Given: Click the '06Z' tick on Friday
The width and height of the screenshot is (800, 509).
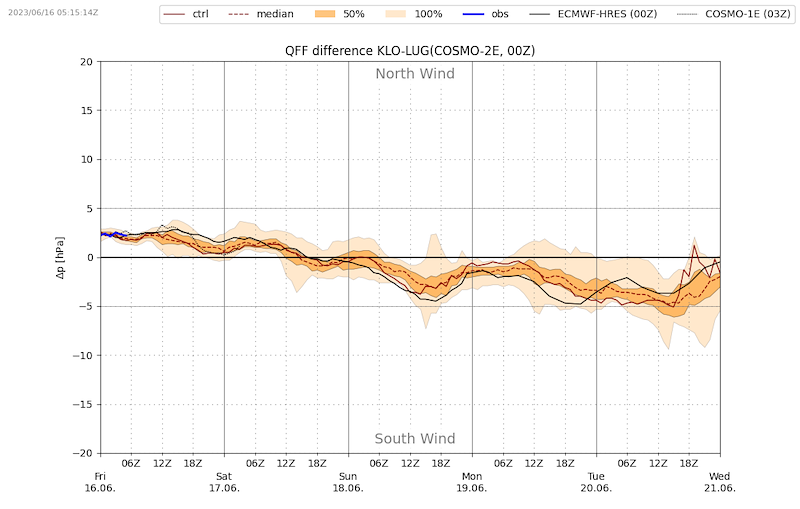Looking at the screenshot, I should (131, 463).
